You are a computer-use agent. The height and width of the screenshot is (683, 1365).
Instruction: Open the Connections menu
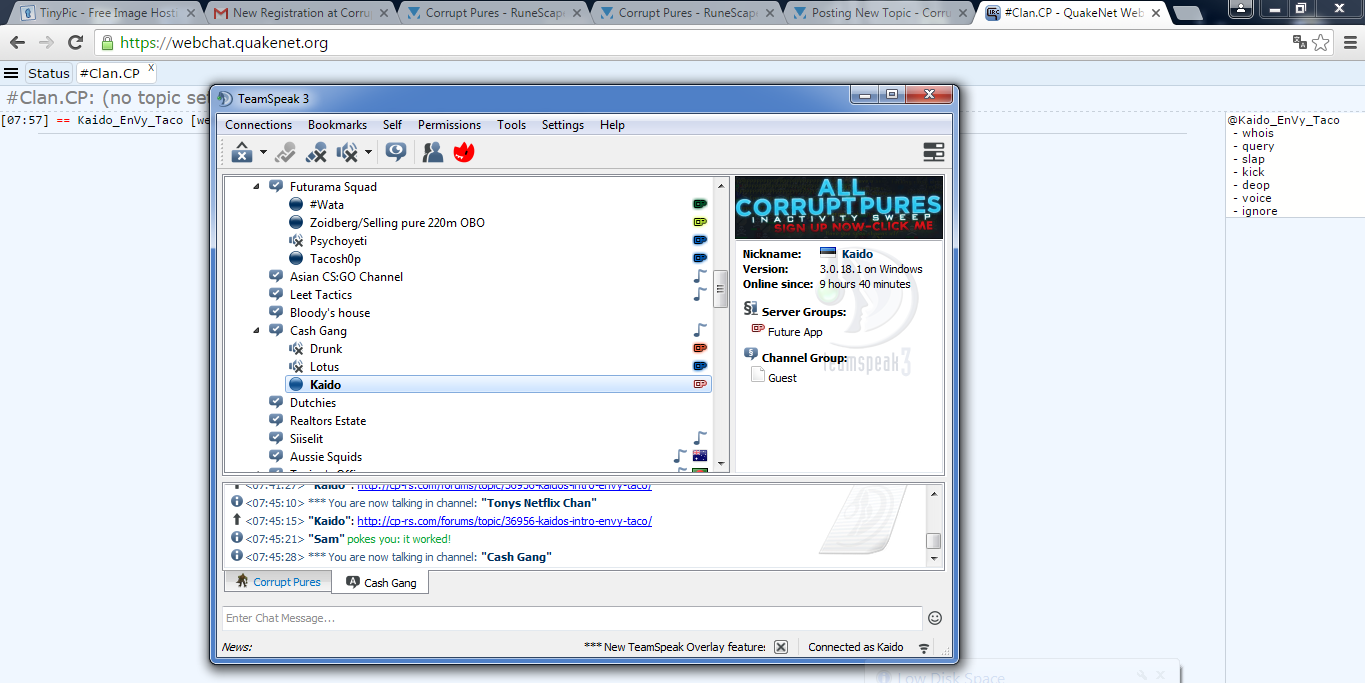click(258, 125)
